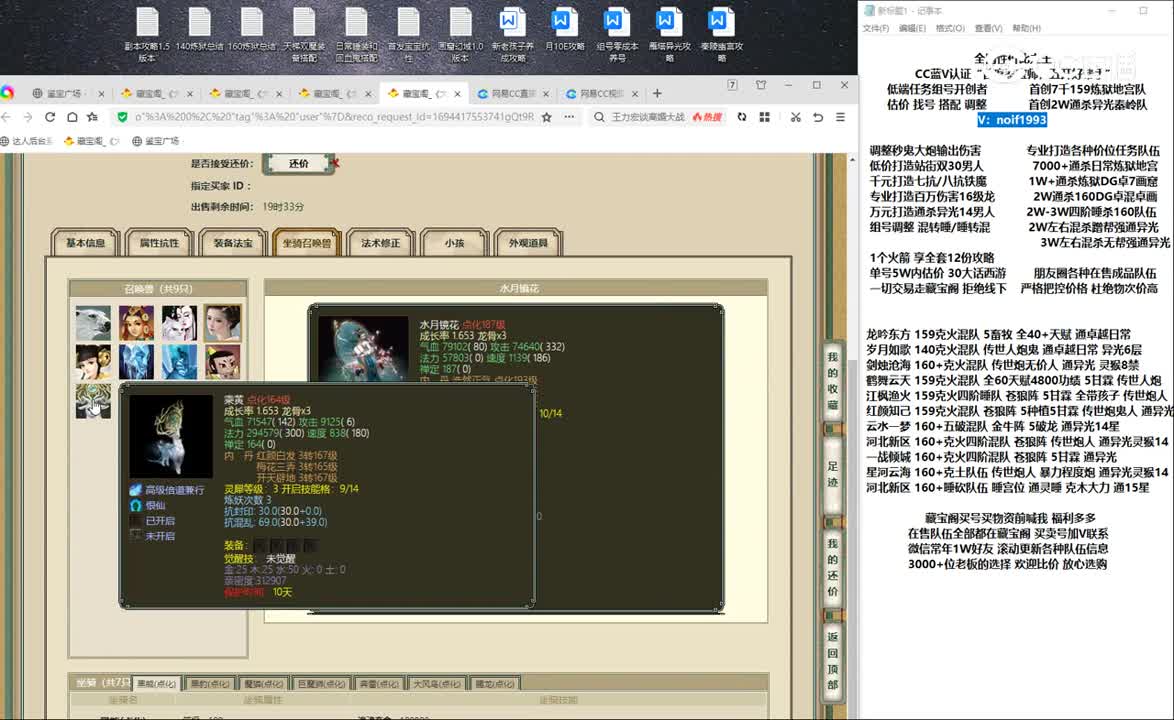Open the 月10E攻略 Word document icon
Image resolution: width=1174 pixels, height=720 pixels.
pos(564,30)
